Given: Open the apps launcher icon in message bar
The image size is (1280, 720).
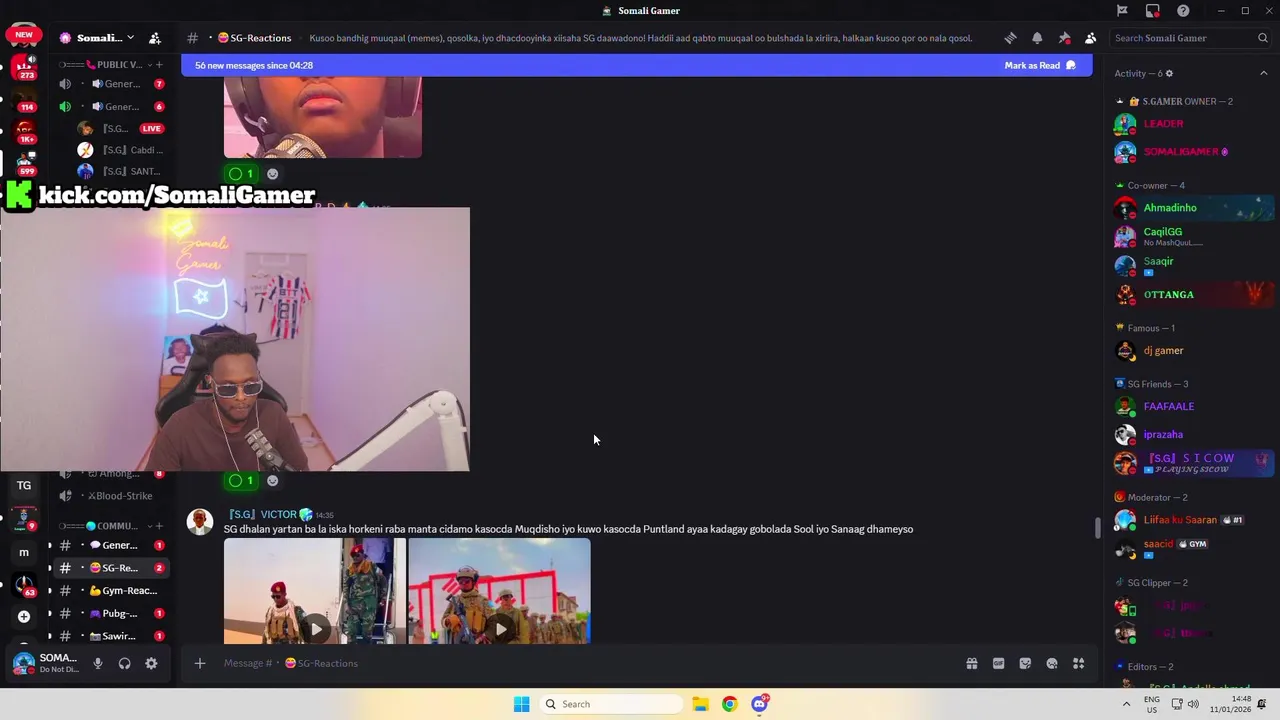Looking at the screenshot, I should click(x=1079, y=663).
